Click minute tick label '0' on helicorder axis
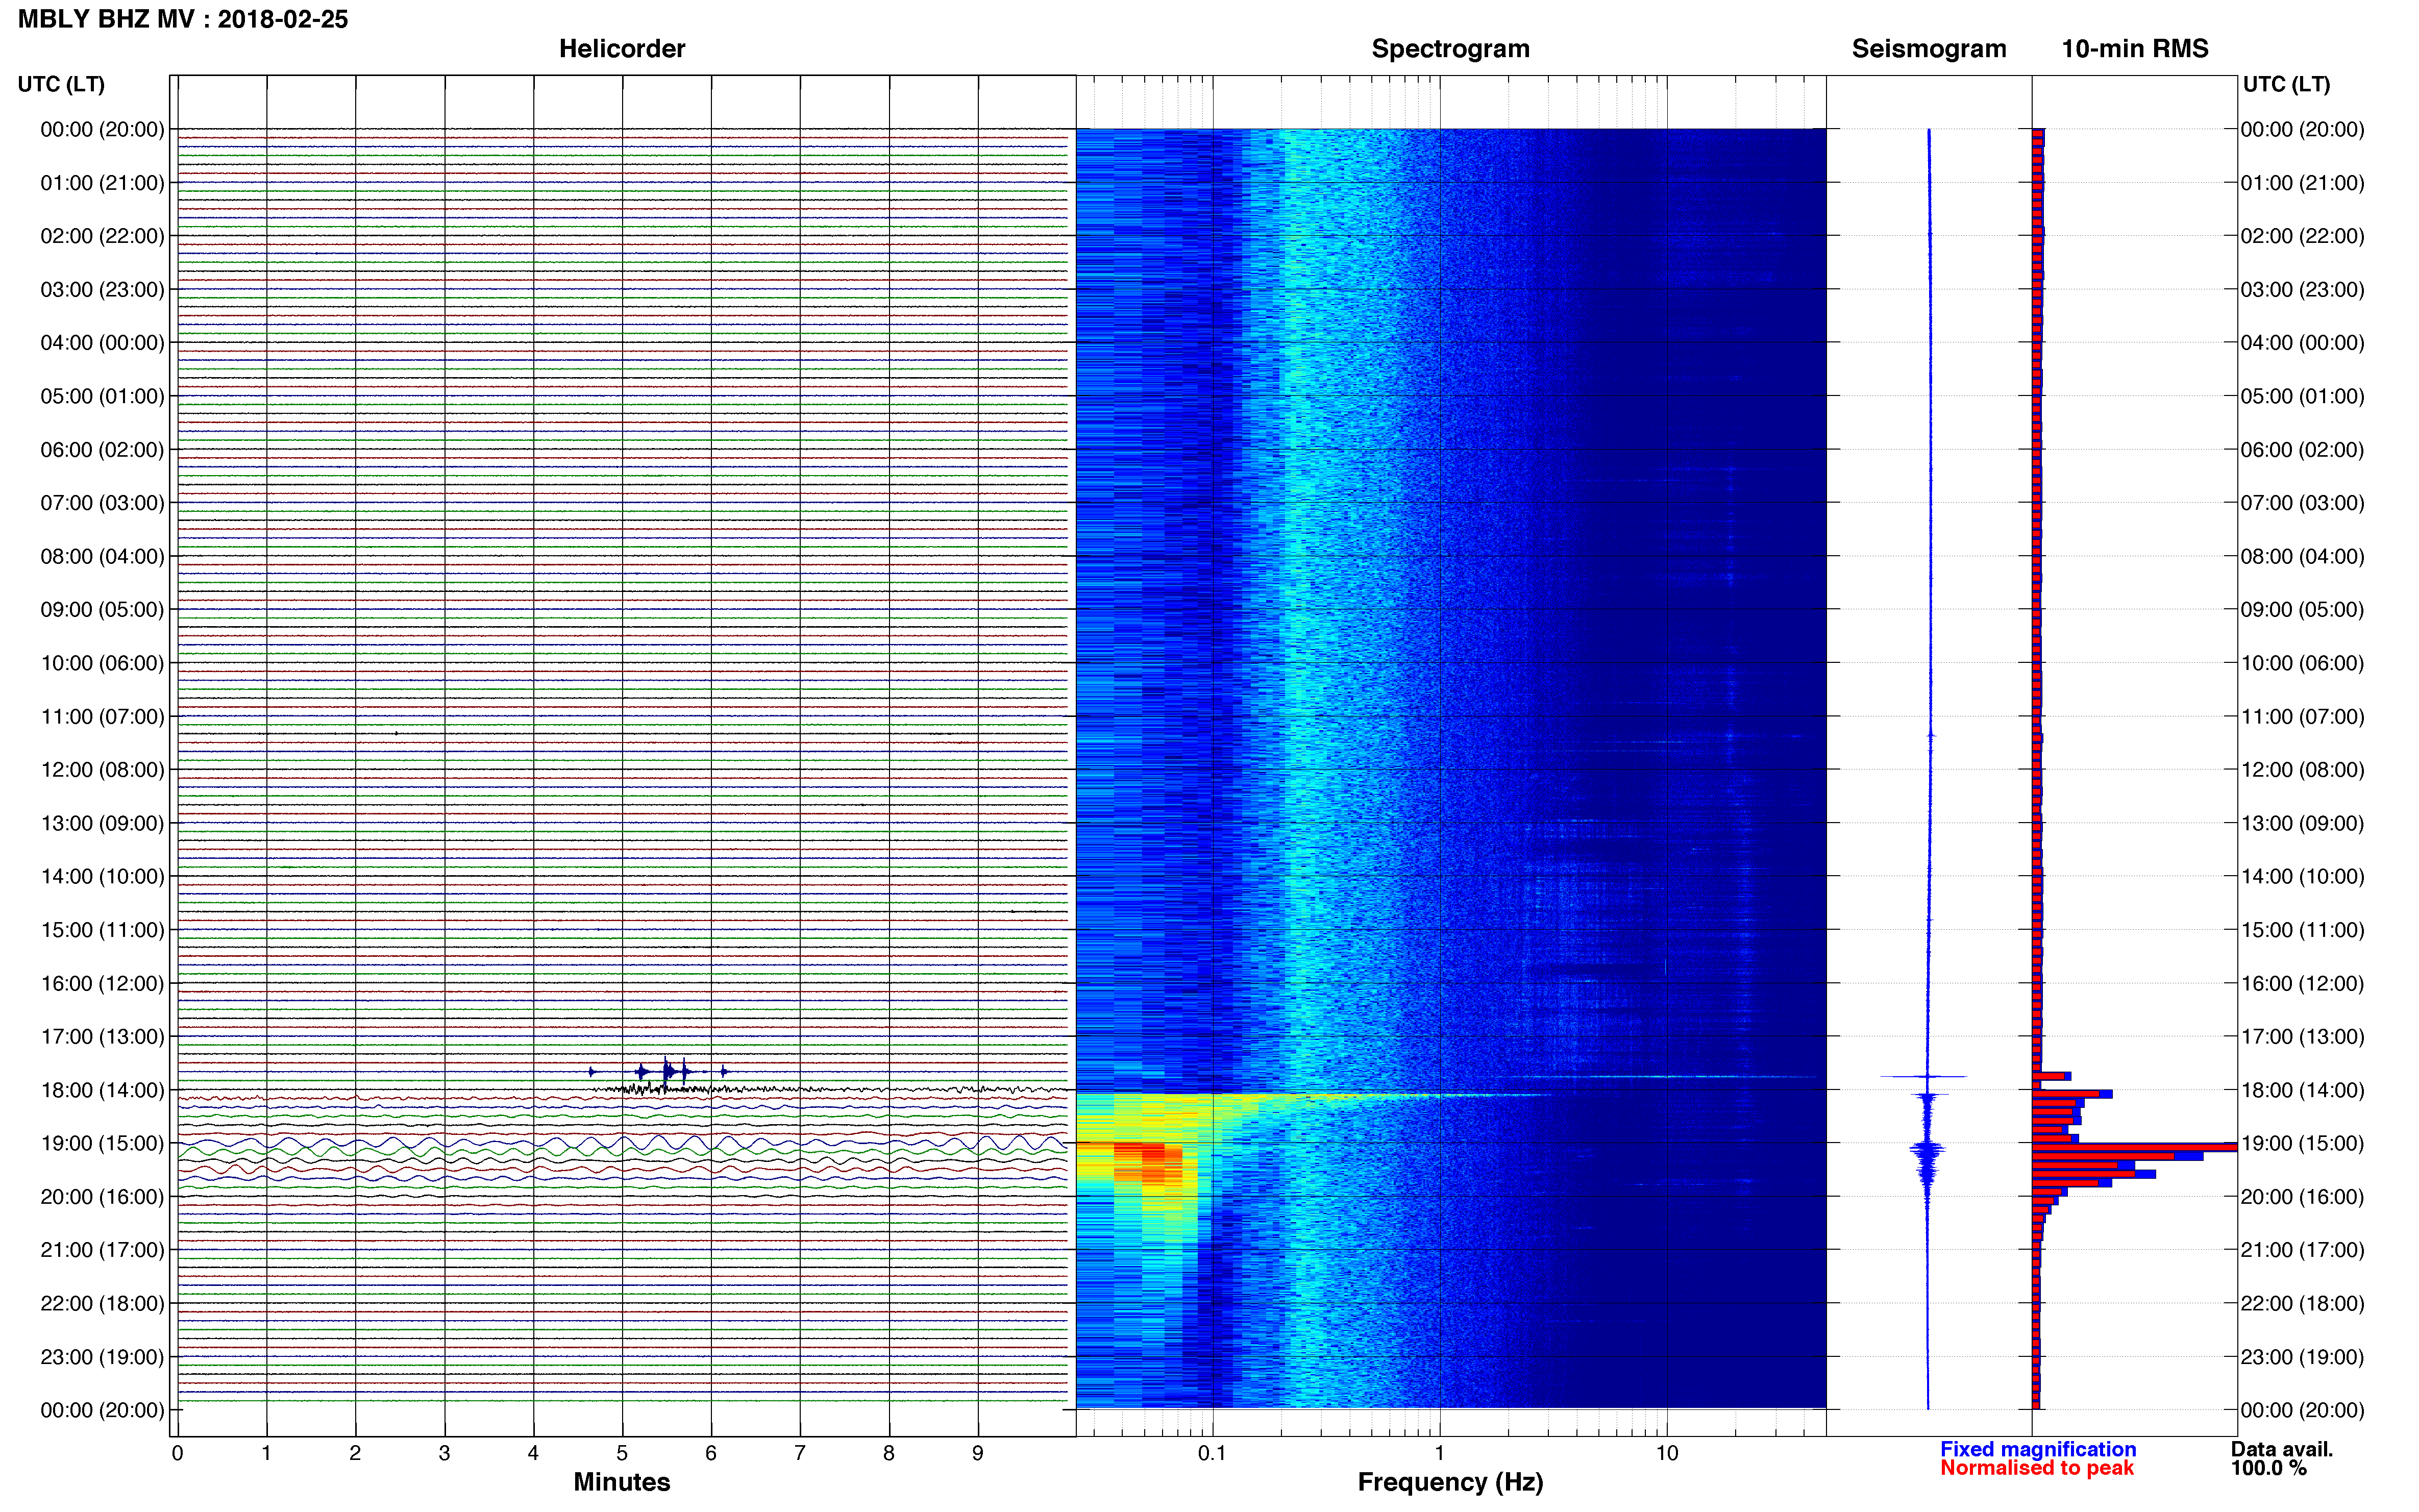Viewport: 2419px width, 1512px height. [177, 1453]
